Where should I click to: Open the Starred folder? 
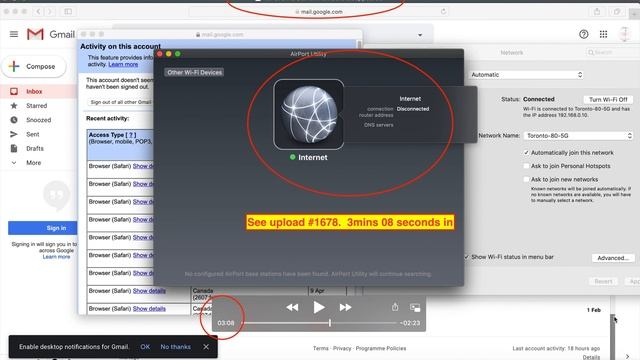(36, 106)
